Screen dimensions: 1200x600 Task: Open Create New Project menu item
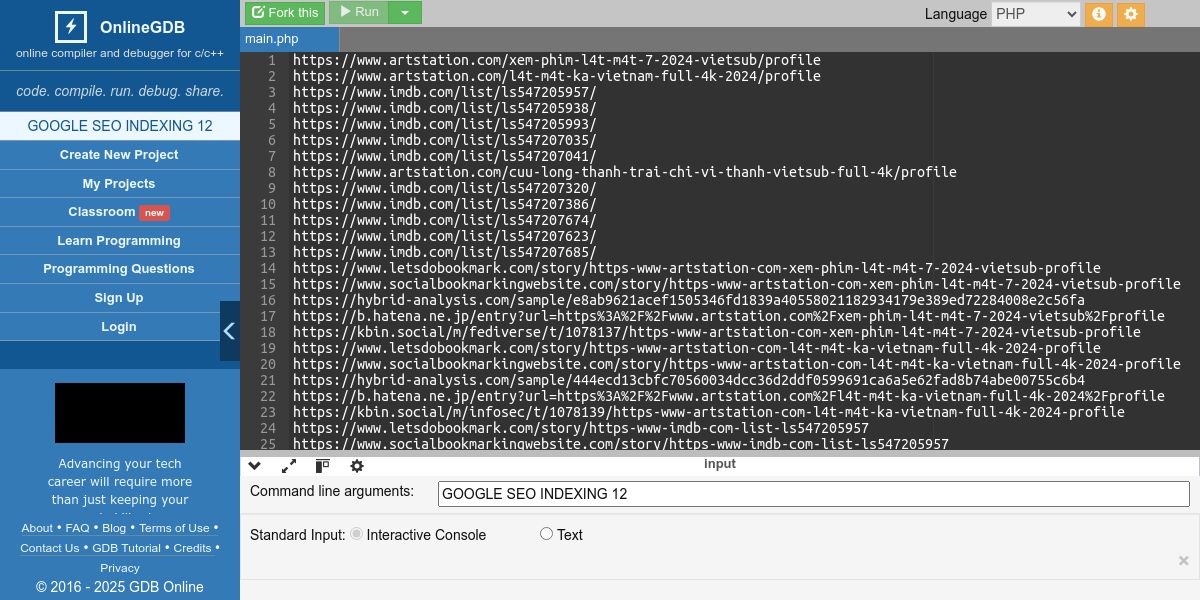(119, 155)
